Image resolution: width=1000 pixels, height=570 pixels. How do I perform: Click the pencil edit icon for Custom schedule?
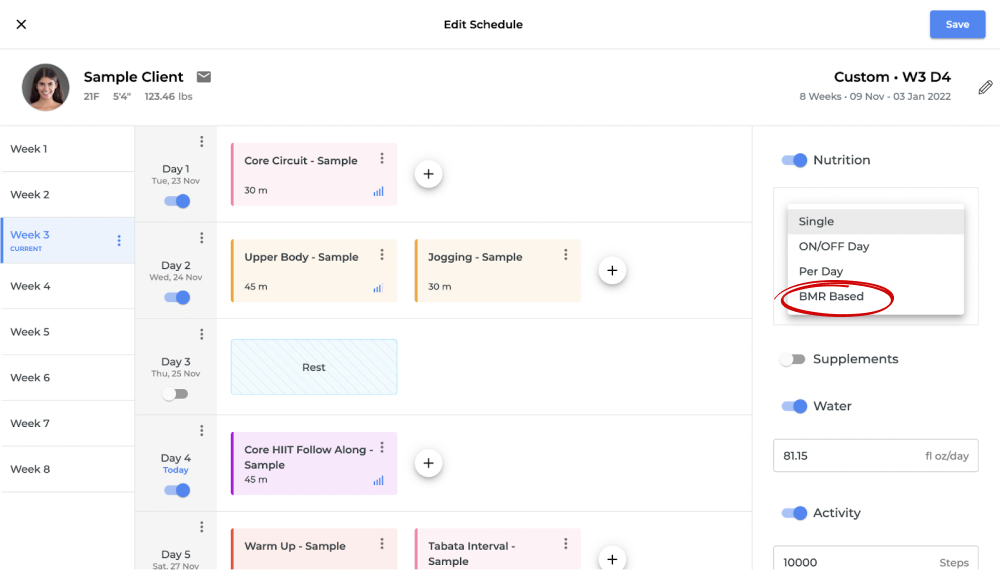985,88
